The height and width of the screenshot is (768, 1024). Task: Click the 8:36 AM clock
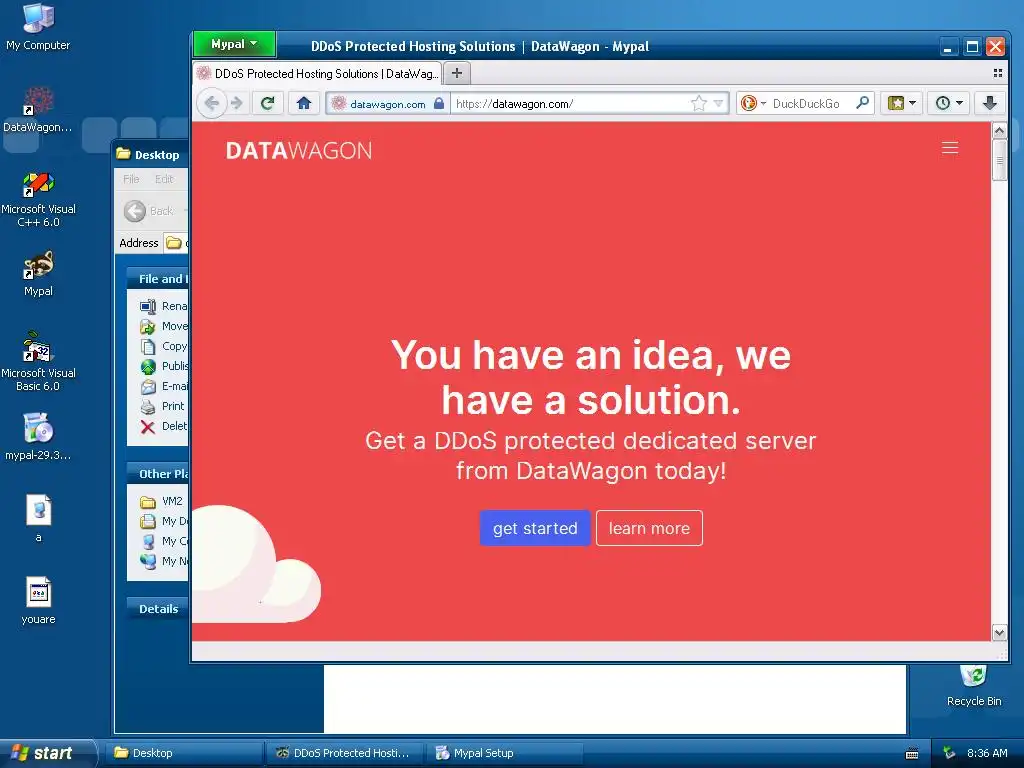pyautogui.click(x=987, y=753)
